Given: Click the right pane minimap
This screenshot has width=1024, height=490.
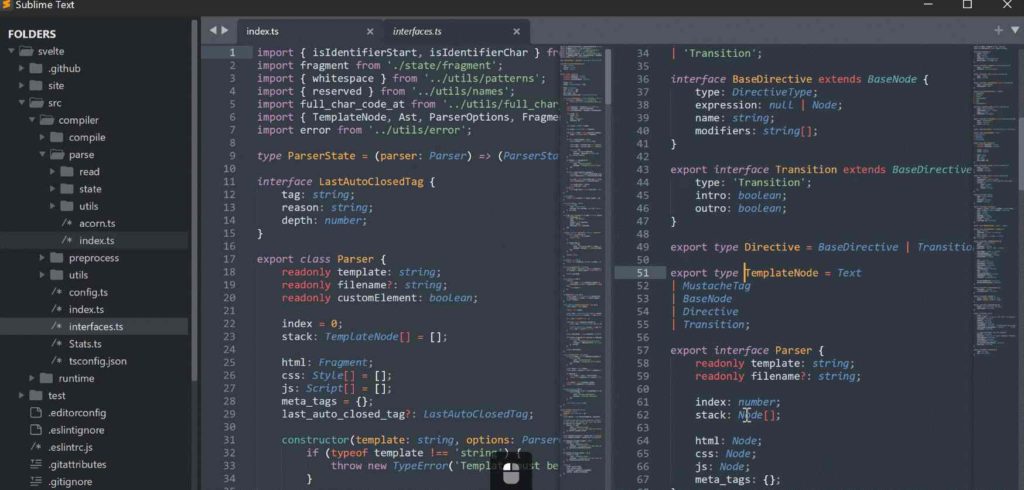Looking at the screenshot, I should click(993, 203).
